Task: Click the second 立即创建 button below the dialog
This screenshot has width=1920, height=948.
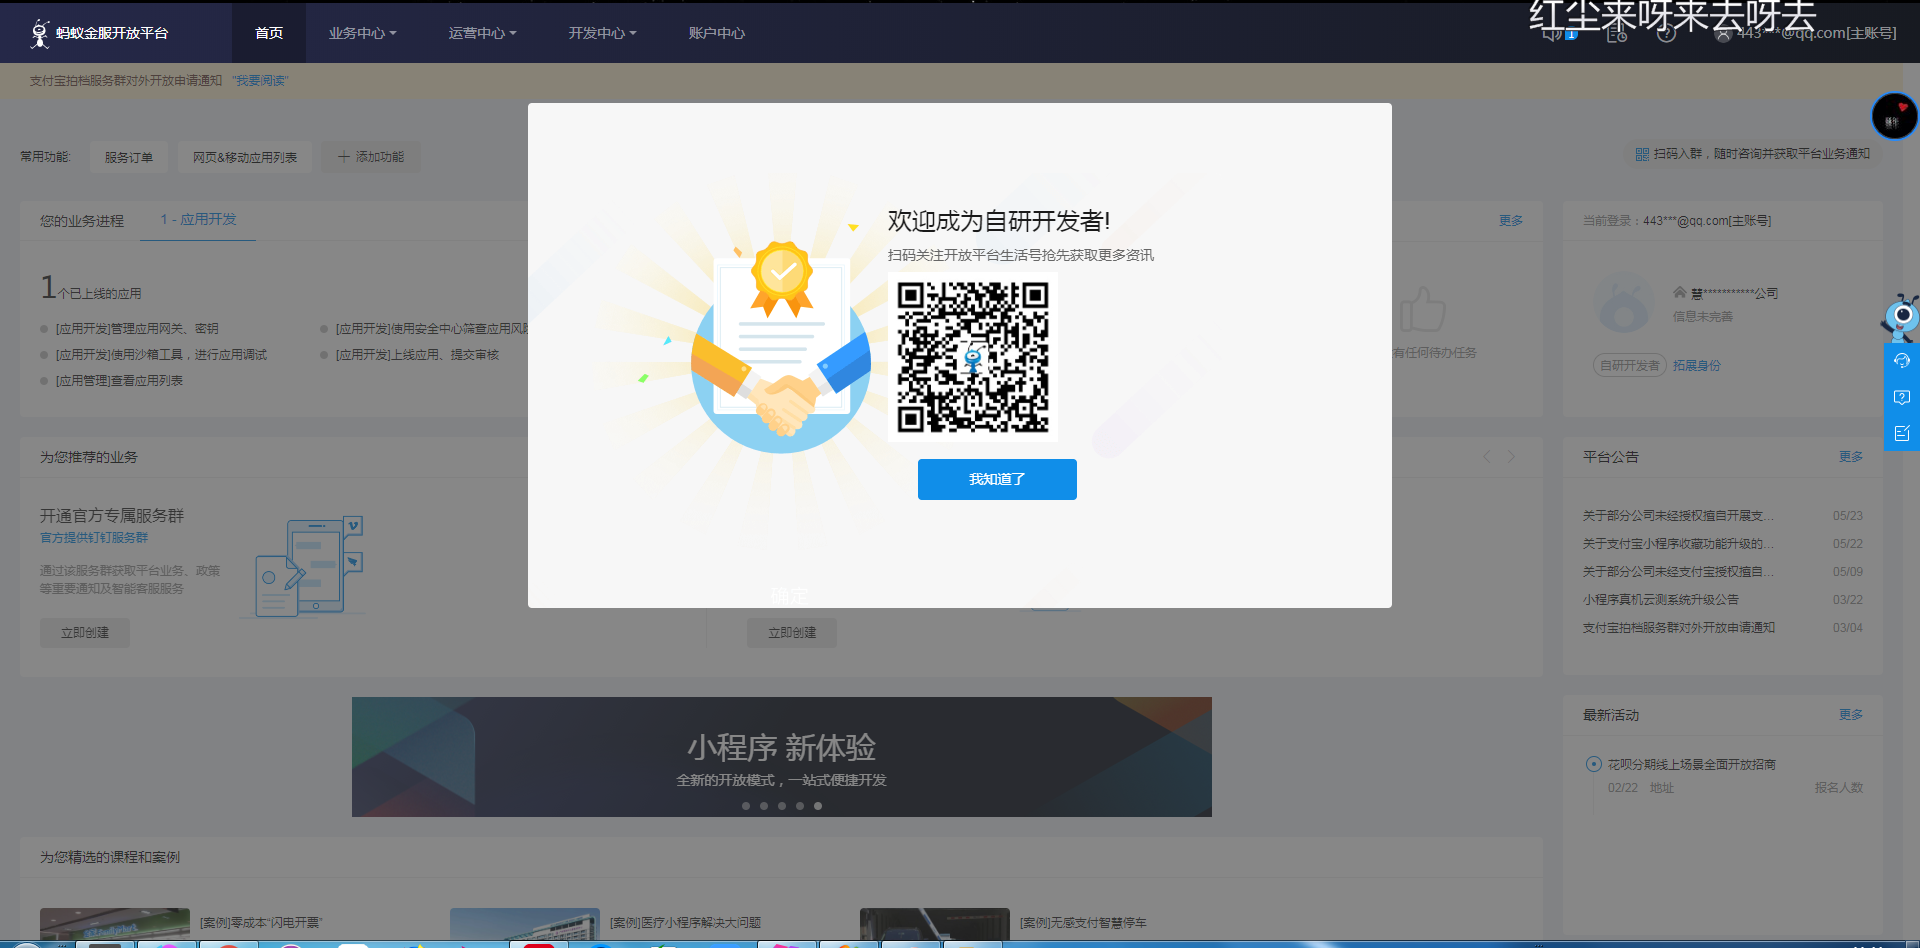Action: click(x=792, y=633)
